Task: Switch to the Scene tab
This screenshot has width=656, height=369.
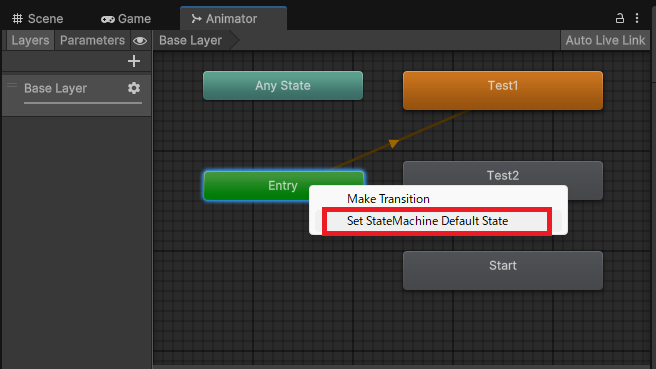Action: (x=38, y=19)
